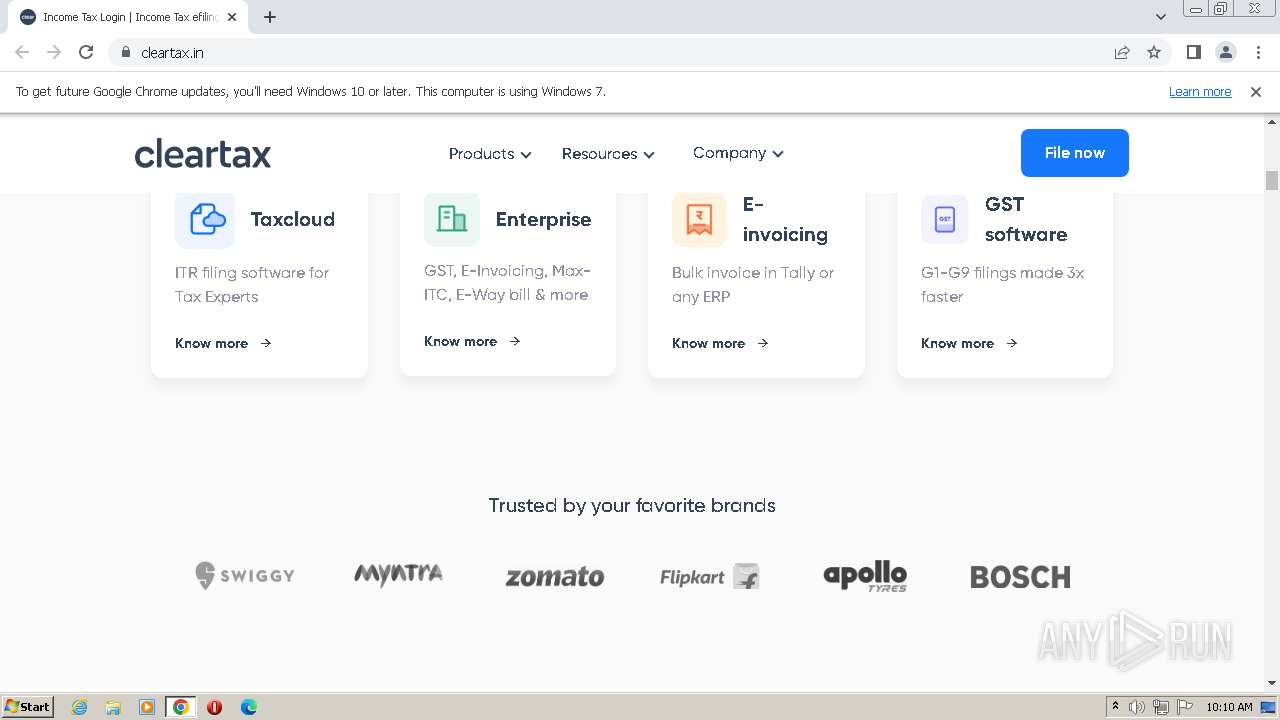Reload the page with the refresh icon
This screenshot has width=1280, height=720.
pos(86,52)
